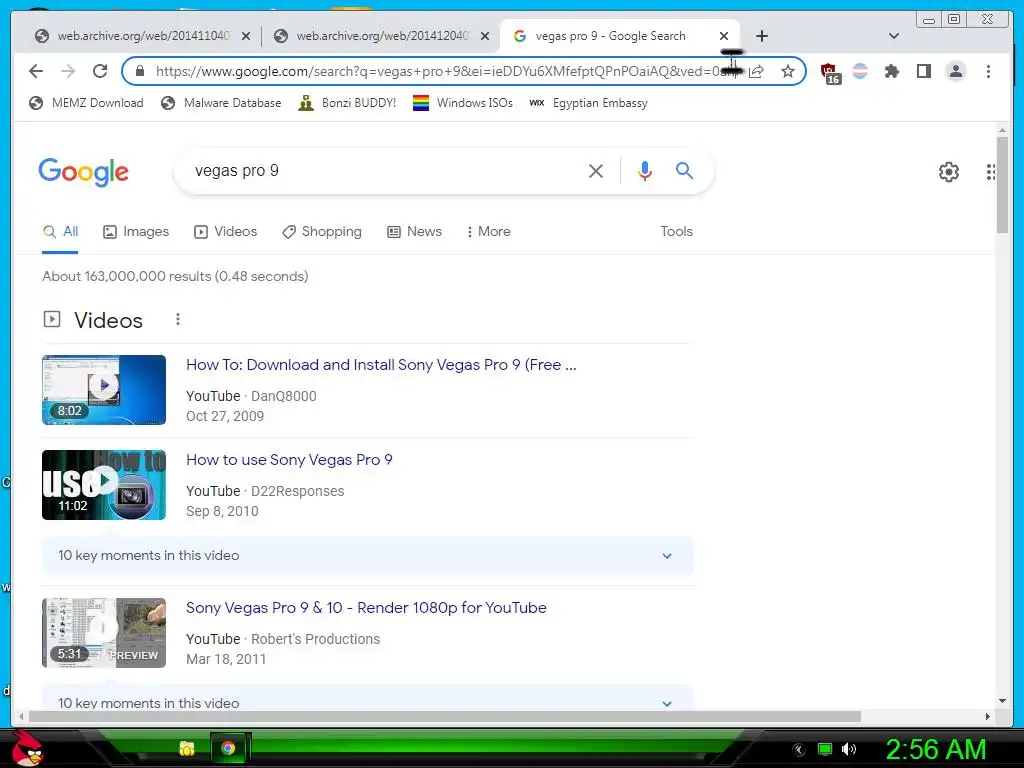Toggle the browser side panel
1024x768 pixels.
(923, 71)
